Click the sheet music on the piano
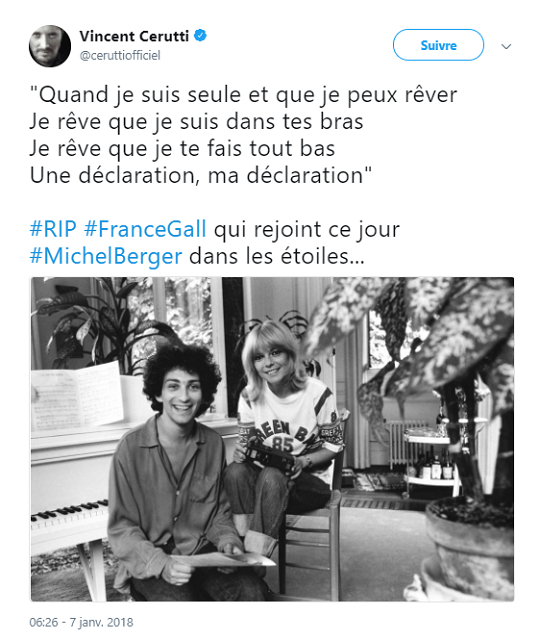 pyautogui.click(x=77, y=396)
